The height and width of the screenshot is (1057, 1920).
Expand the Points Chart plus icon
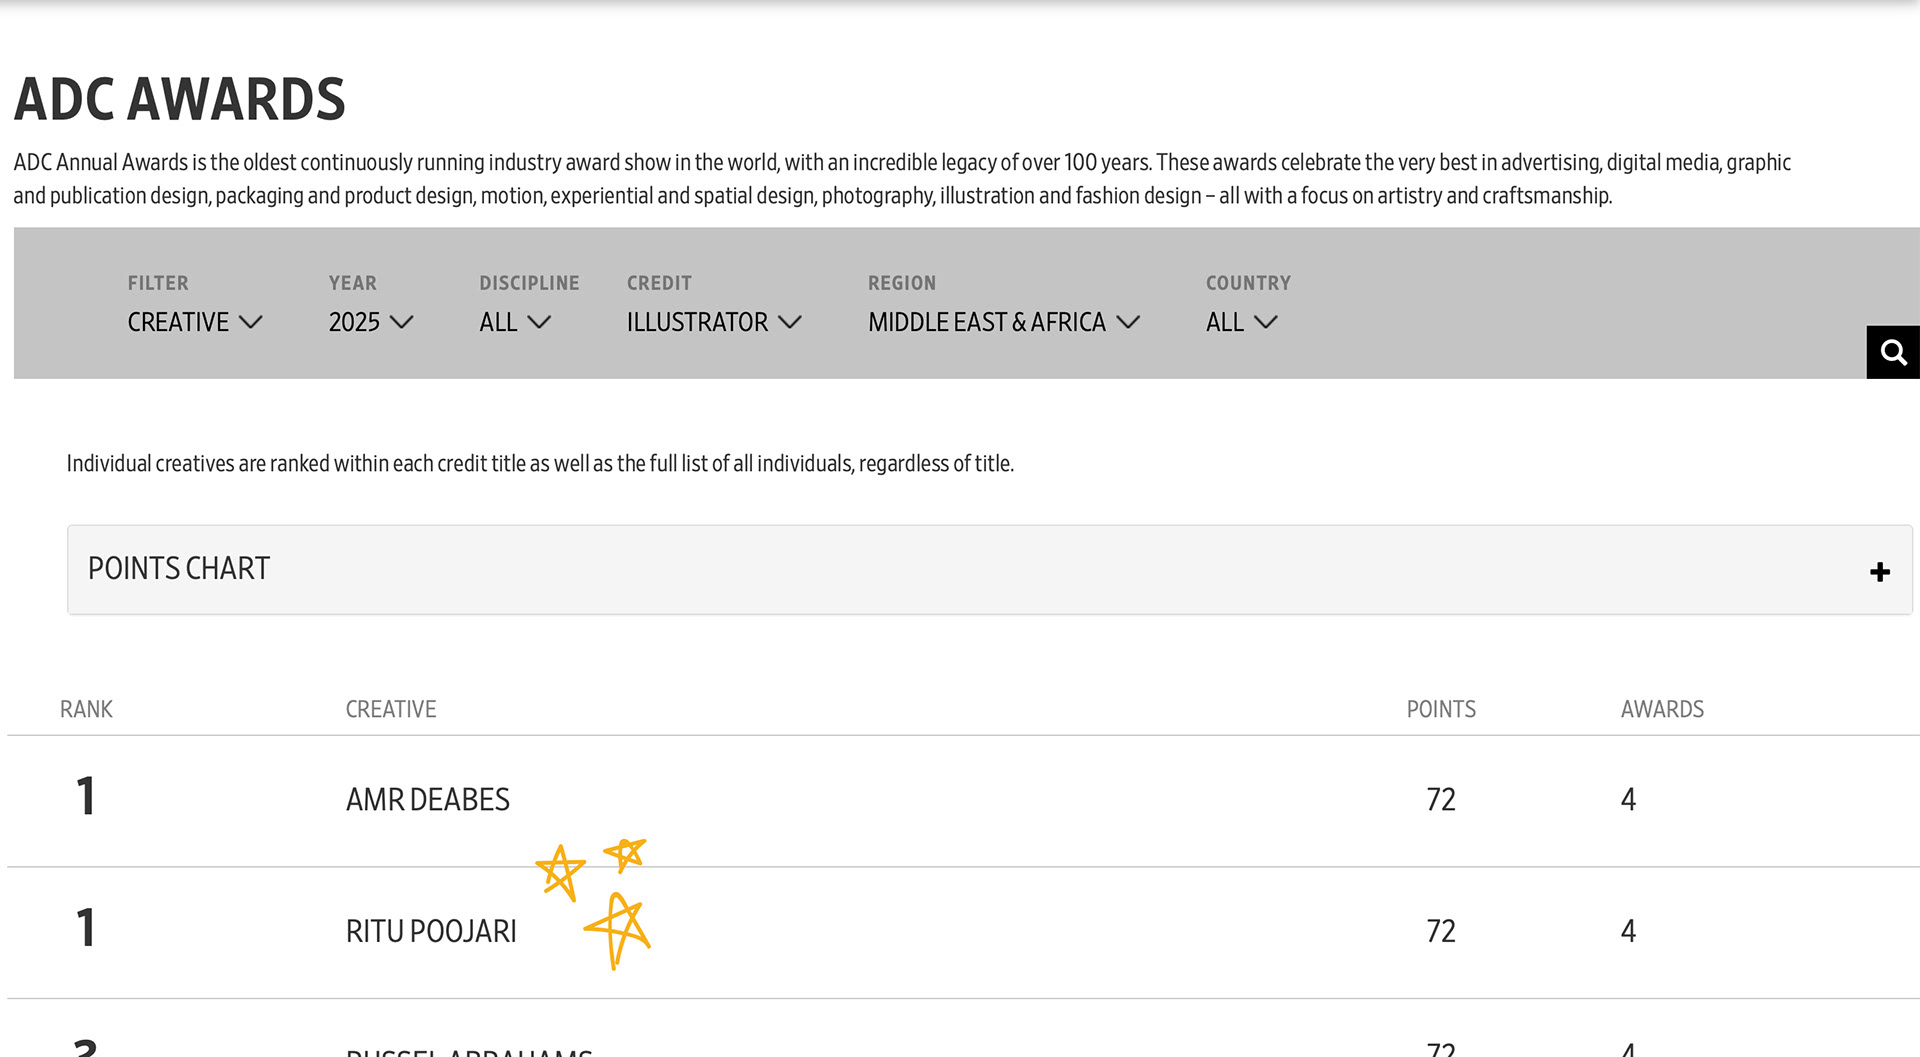(x=1879, y=571)
